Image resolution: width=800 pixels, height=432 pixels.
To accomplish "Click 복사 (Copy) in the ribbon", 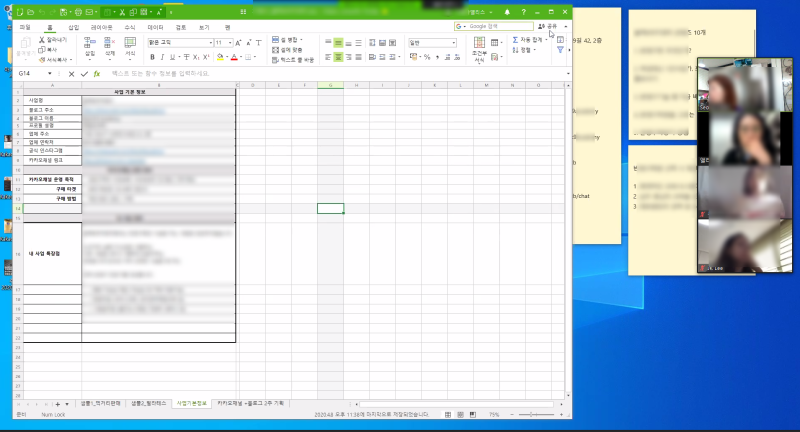I will pos(48,49).
